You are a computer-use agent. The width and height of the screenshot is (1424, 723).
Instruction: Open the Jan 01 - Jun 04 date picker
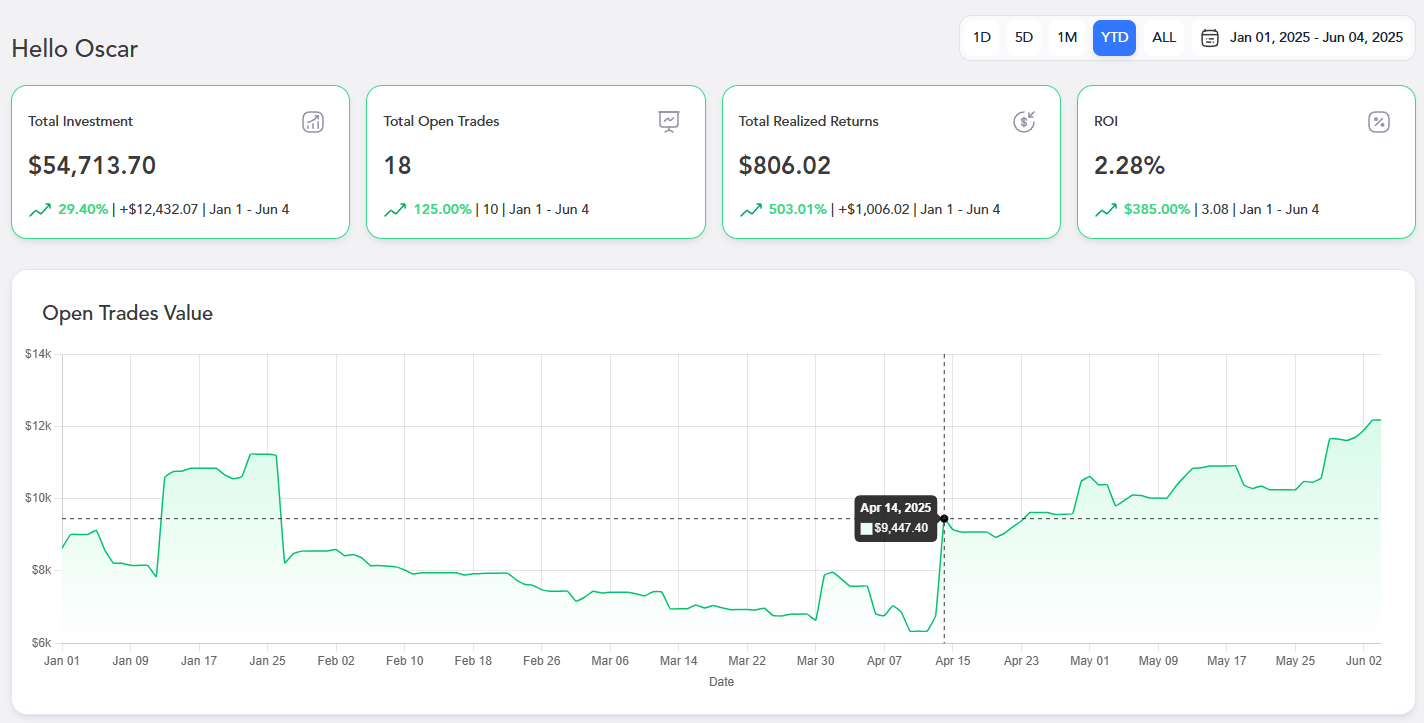(1316, 38)
